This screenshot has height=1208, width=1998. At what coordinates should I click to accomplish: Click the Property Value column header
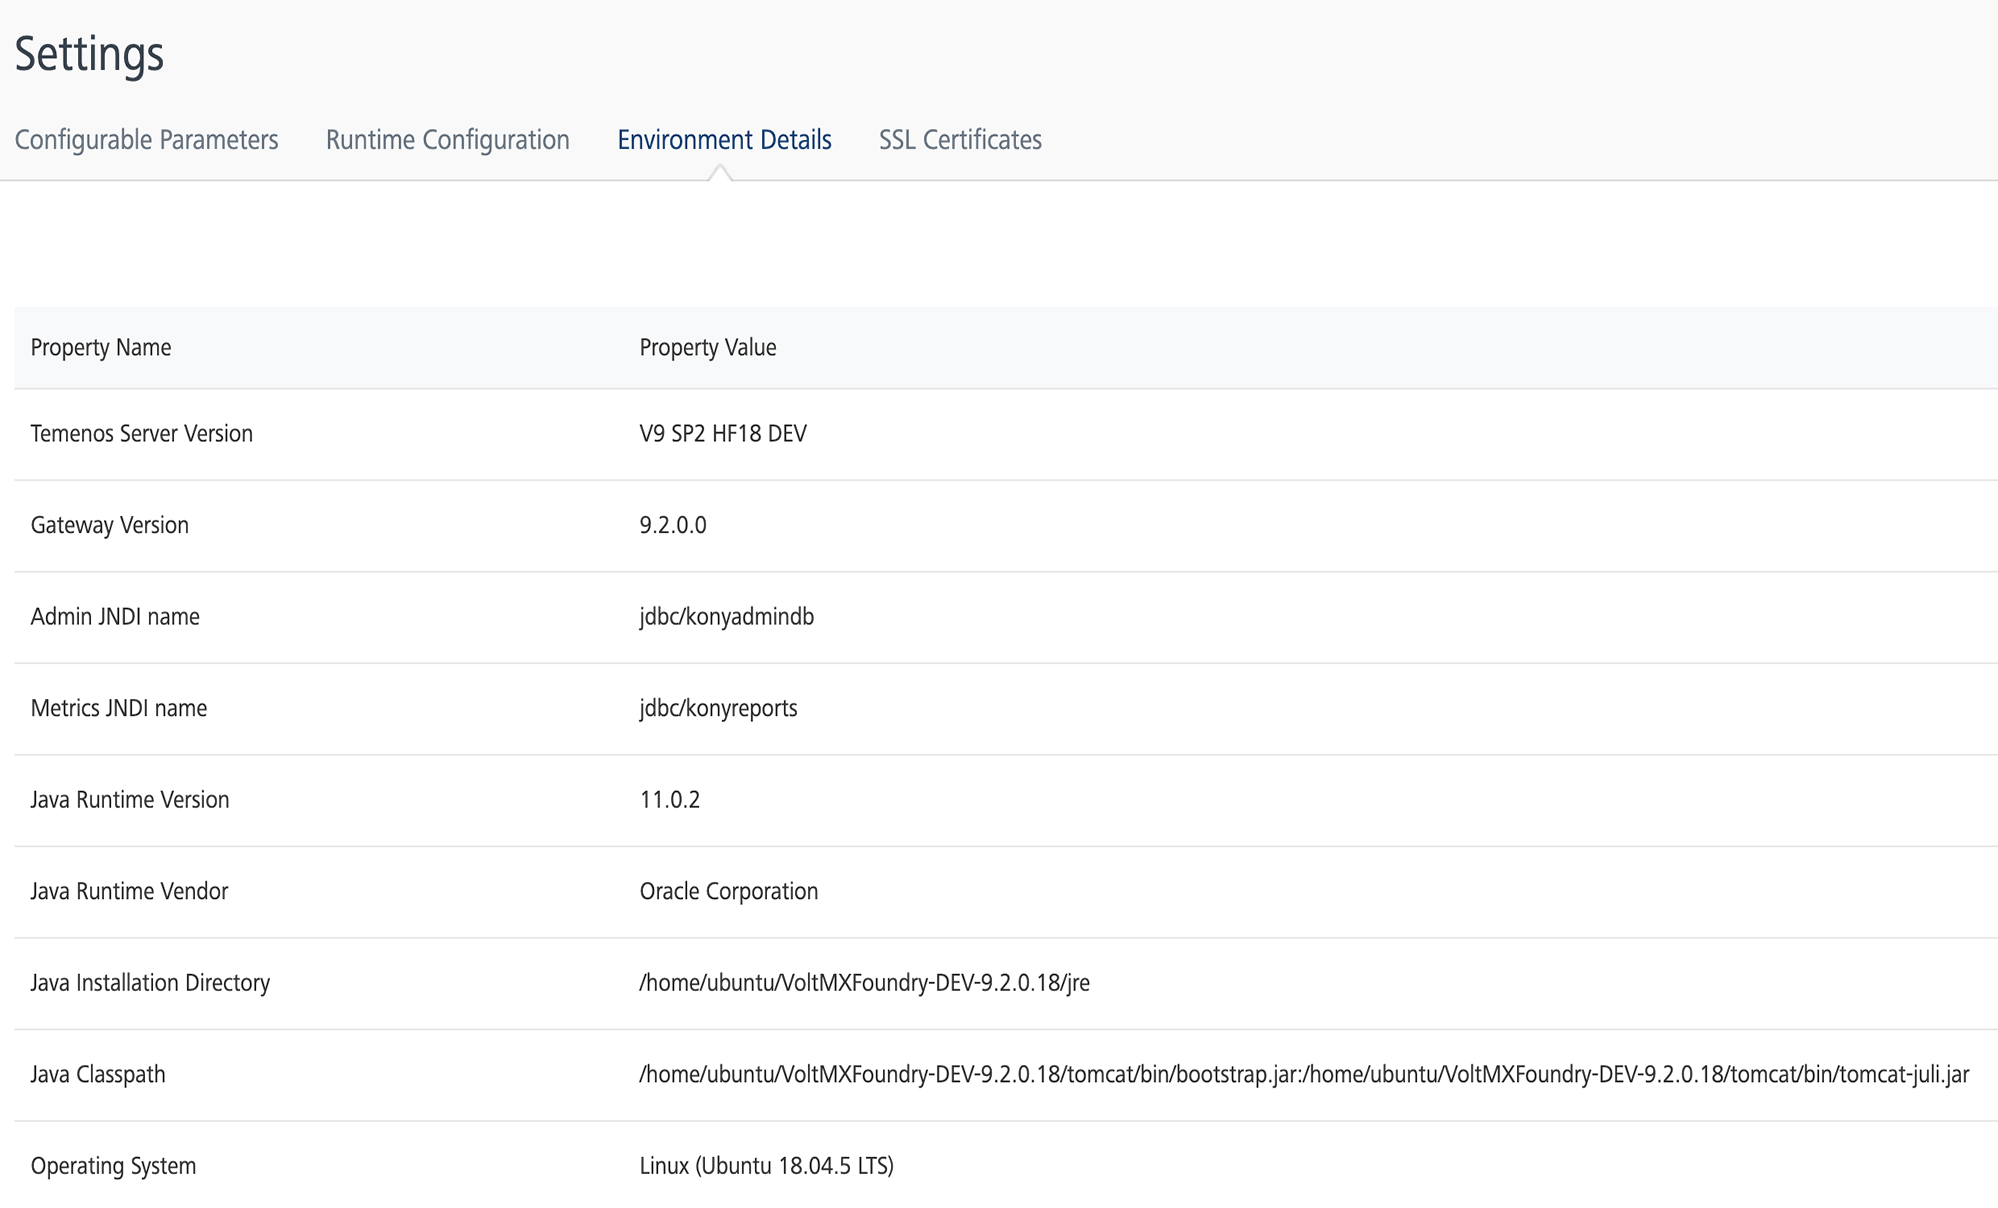[707, 347]
